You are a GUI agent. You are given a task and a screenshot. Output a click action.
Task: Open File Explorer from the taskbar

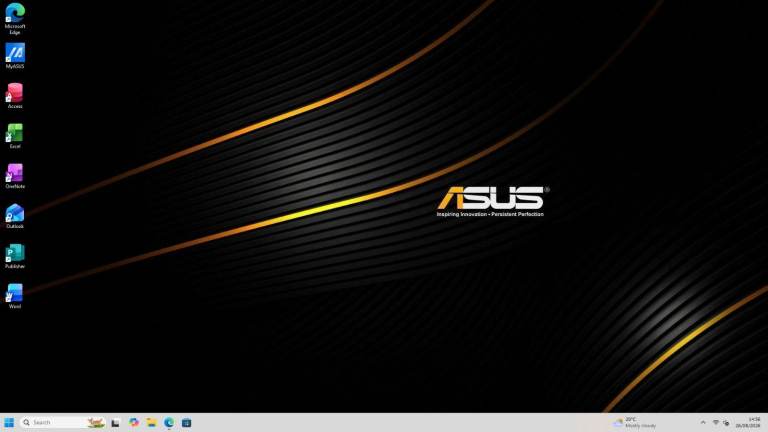[x=151, y=422]
